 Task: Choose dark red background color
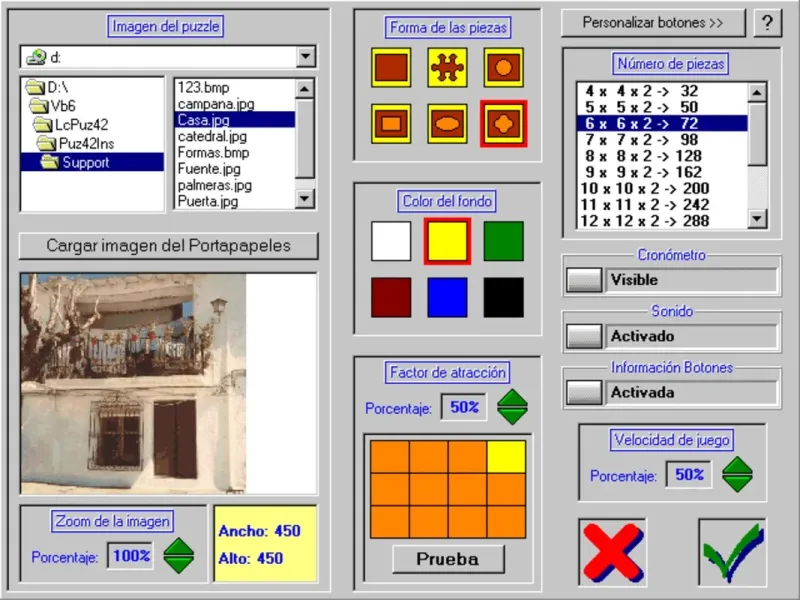[x=391, y=297]
